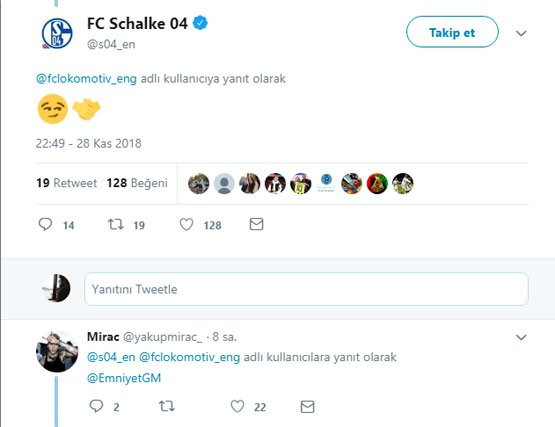The height and width of the screenshot is (427, 555).
Task: Retweet the FC Schalke 04 tweet
Action: click(x=116, y=224)
